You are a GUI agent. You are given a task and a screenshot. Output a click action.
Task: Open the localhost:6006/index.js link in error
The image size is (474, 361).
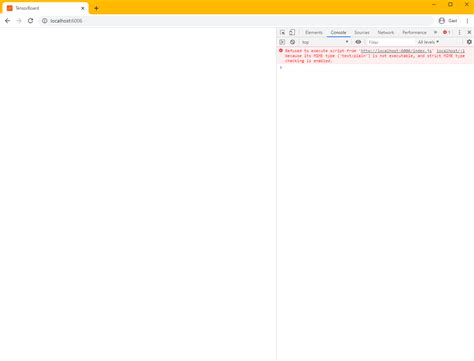click(x=396, y=51)
